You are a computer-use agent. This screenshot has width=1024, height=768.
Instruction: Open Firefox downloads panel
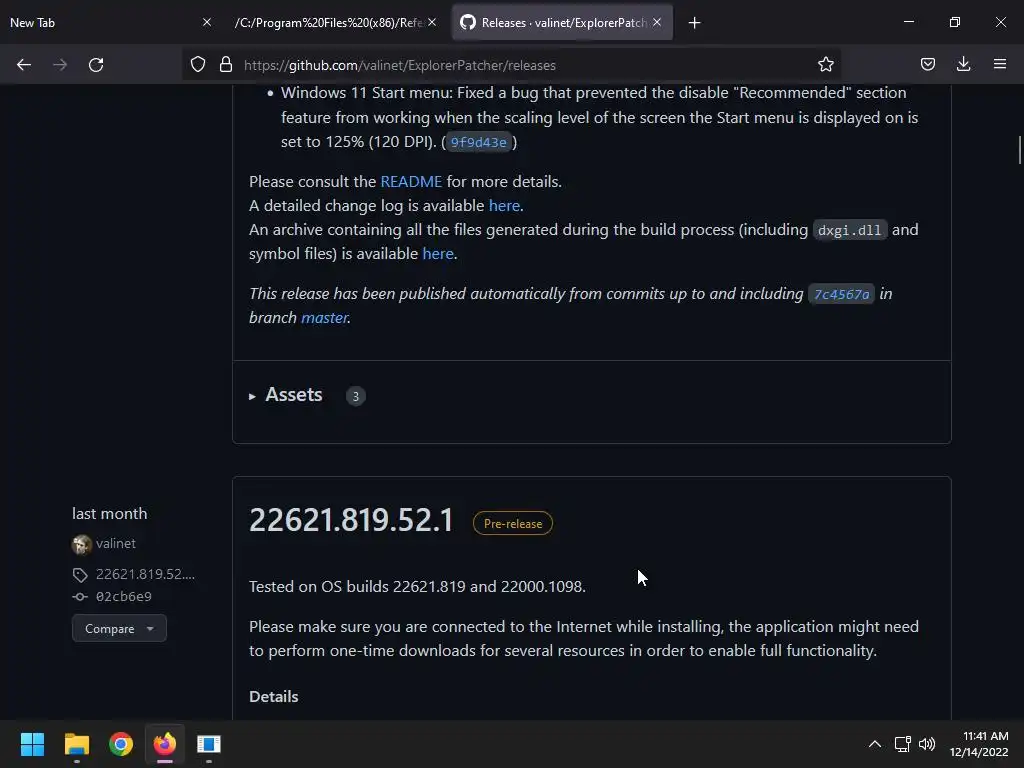click(963, 65)
